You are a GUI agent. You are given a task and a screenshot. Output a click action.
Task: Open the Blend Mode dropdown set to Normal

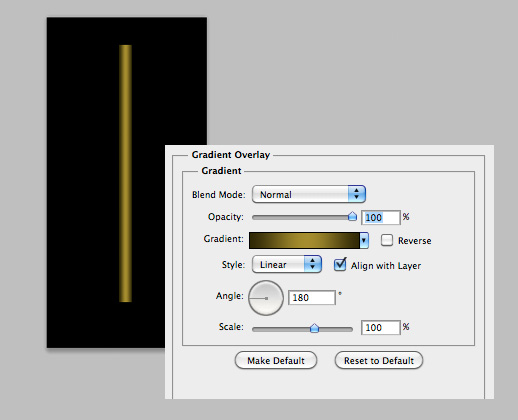[x=309, y=194]
